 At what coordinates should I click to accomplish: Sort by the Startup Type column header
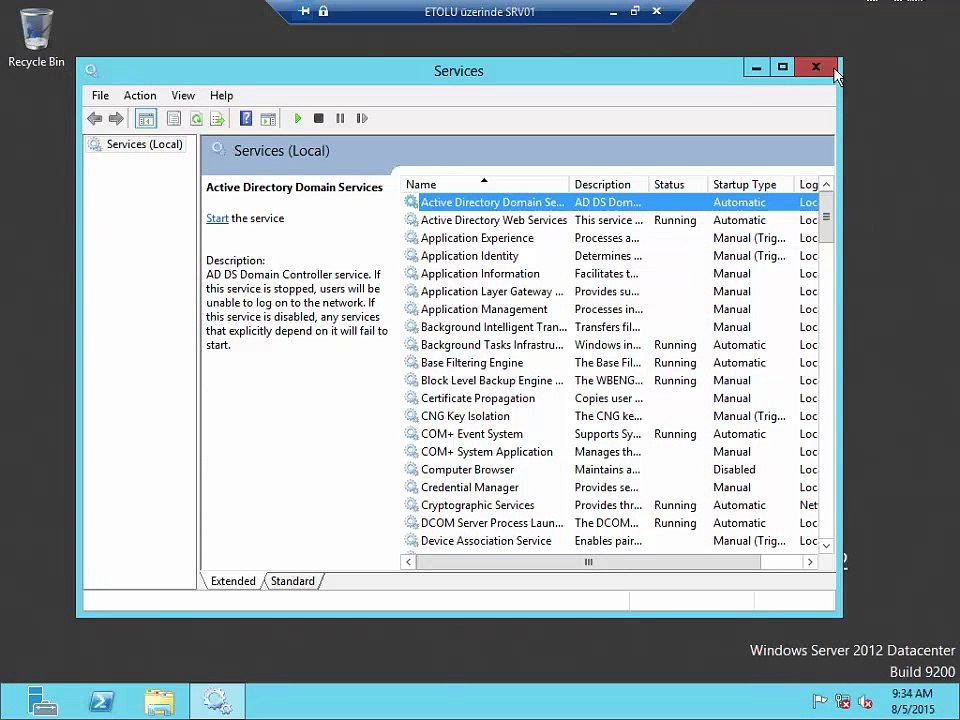point(750,184)
